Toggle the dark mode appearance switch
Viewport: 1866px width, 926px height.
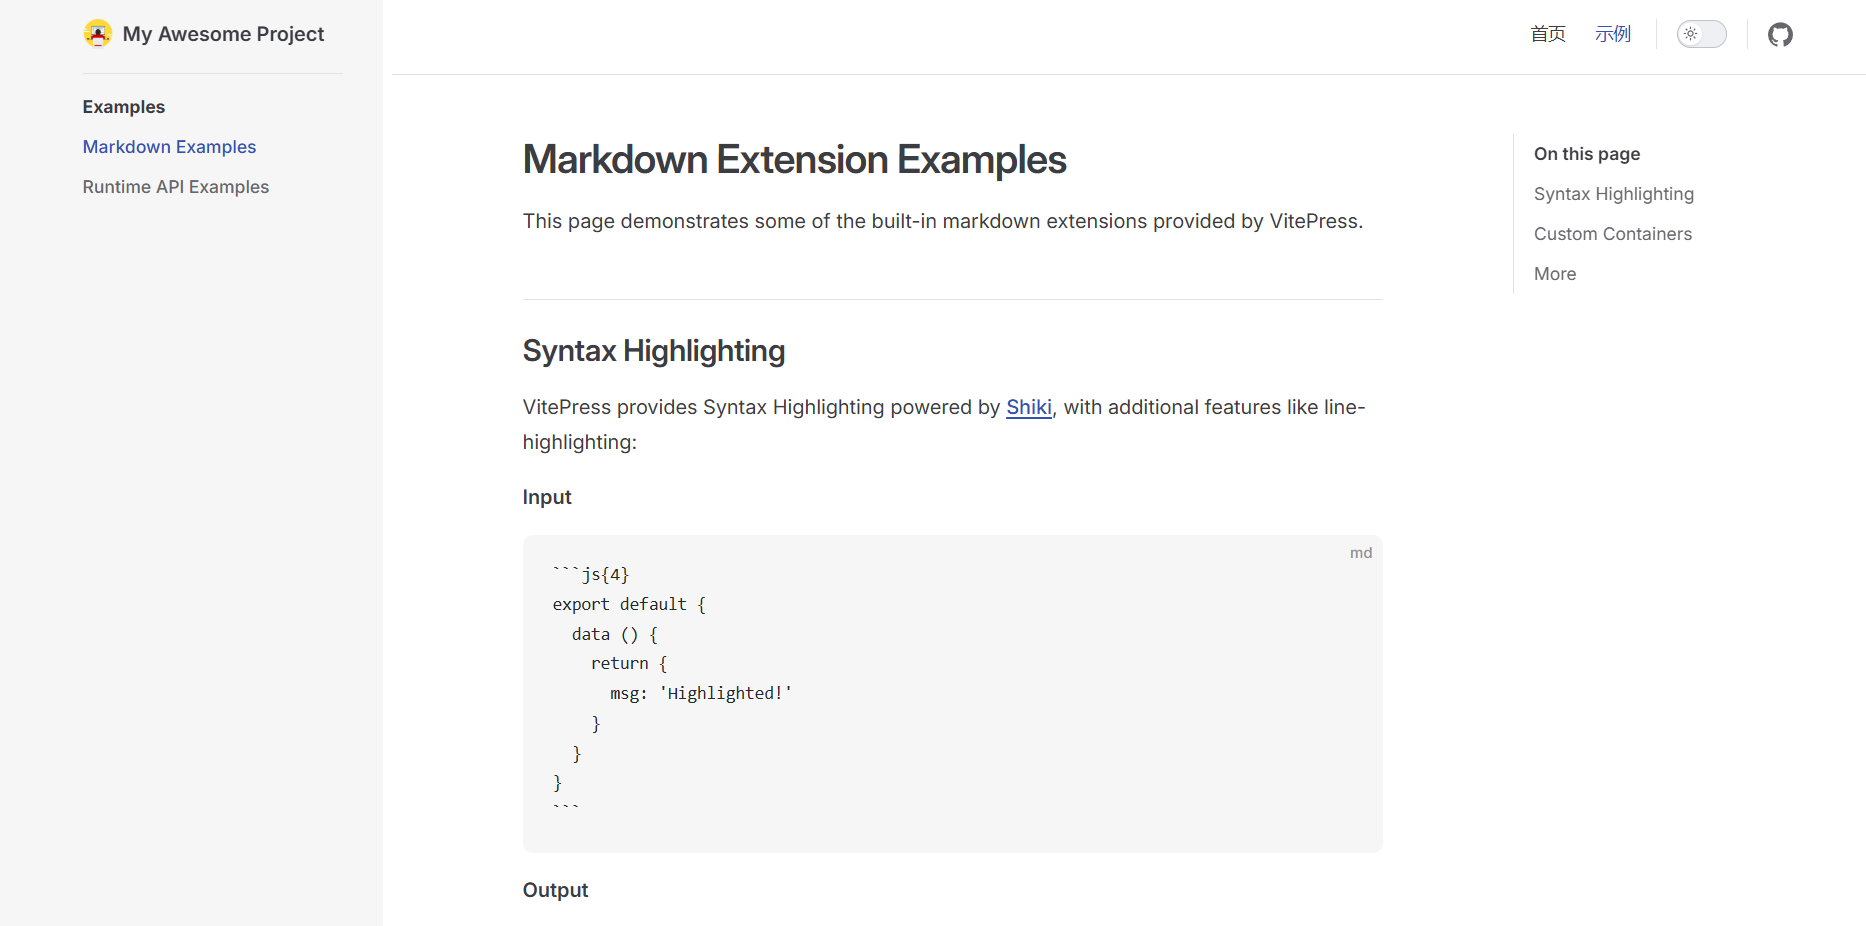tap(1701, 34)
